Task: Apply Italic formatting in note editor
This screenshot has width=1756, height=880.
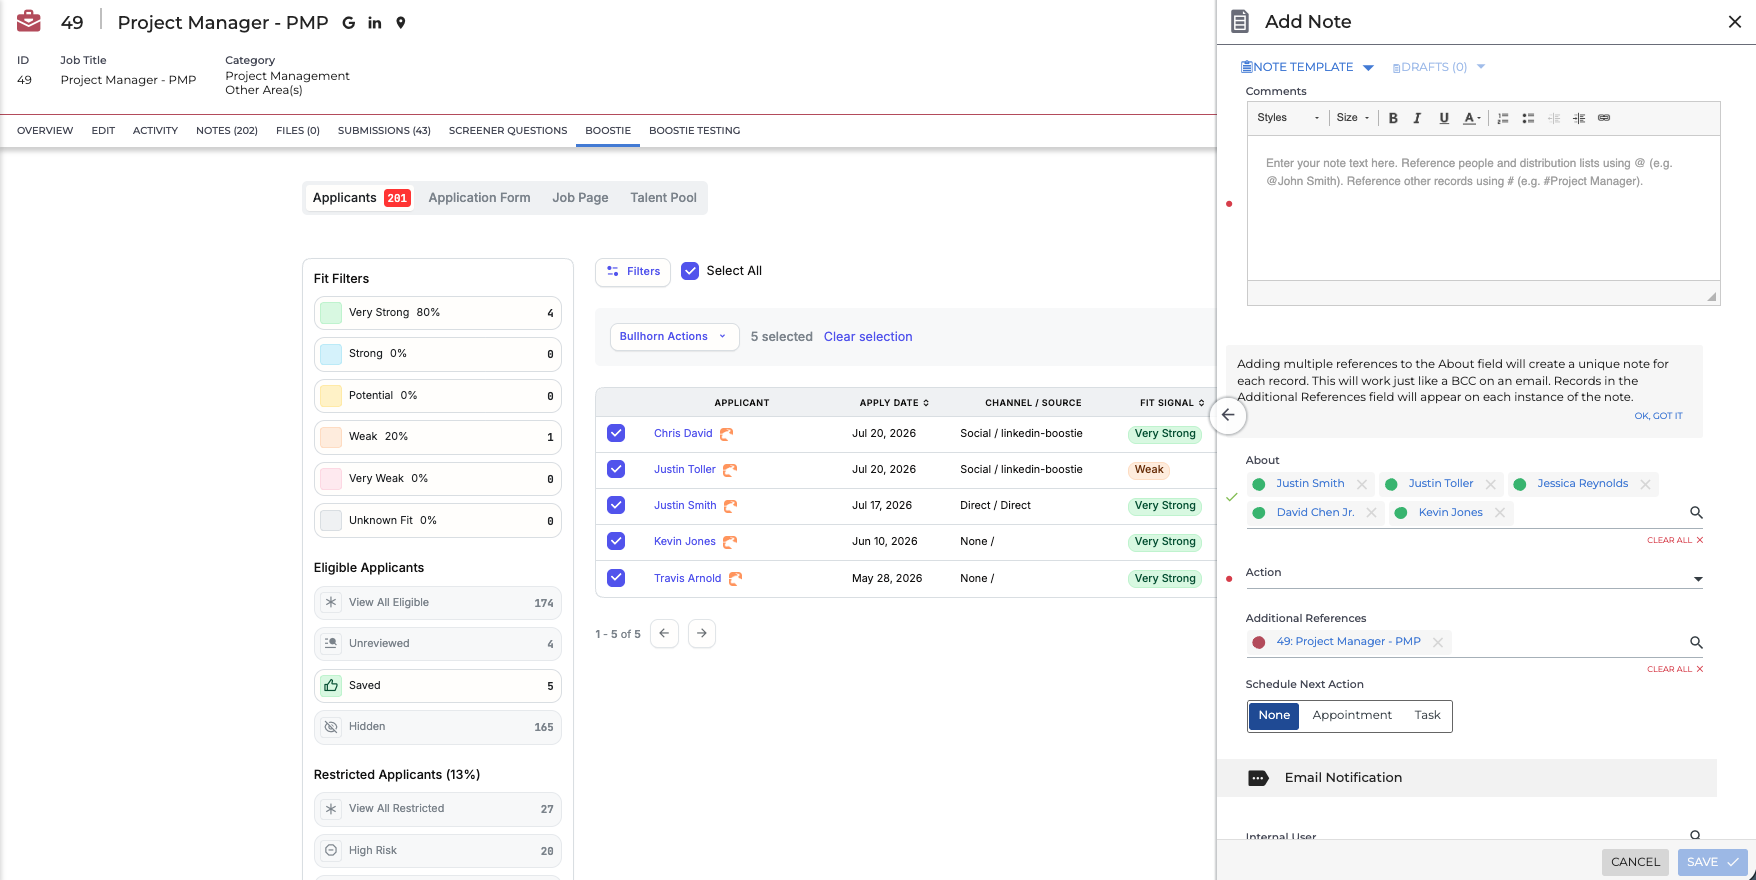Action: [x=1417, y=118]
